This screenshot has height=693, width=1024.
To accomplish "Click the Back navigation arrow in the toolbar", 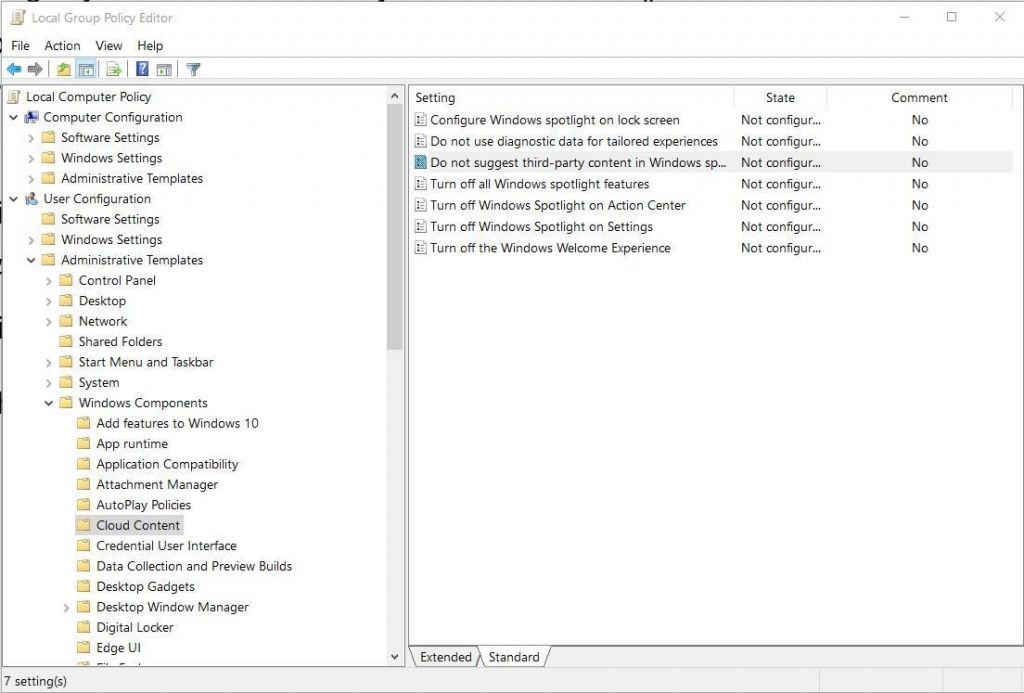I will (x=13, y=69).
